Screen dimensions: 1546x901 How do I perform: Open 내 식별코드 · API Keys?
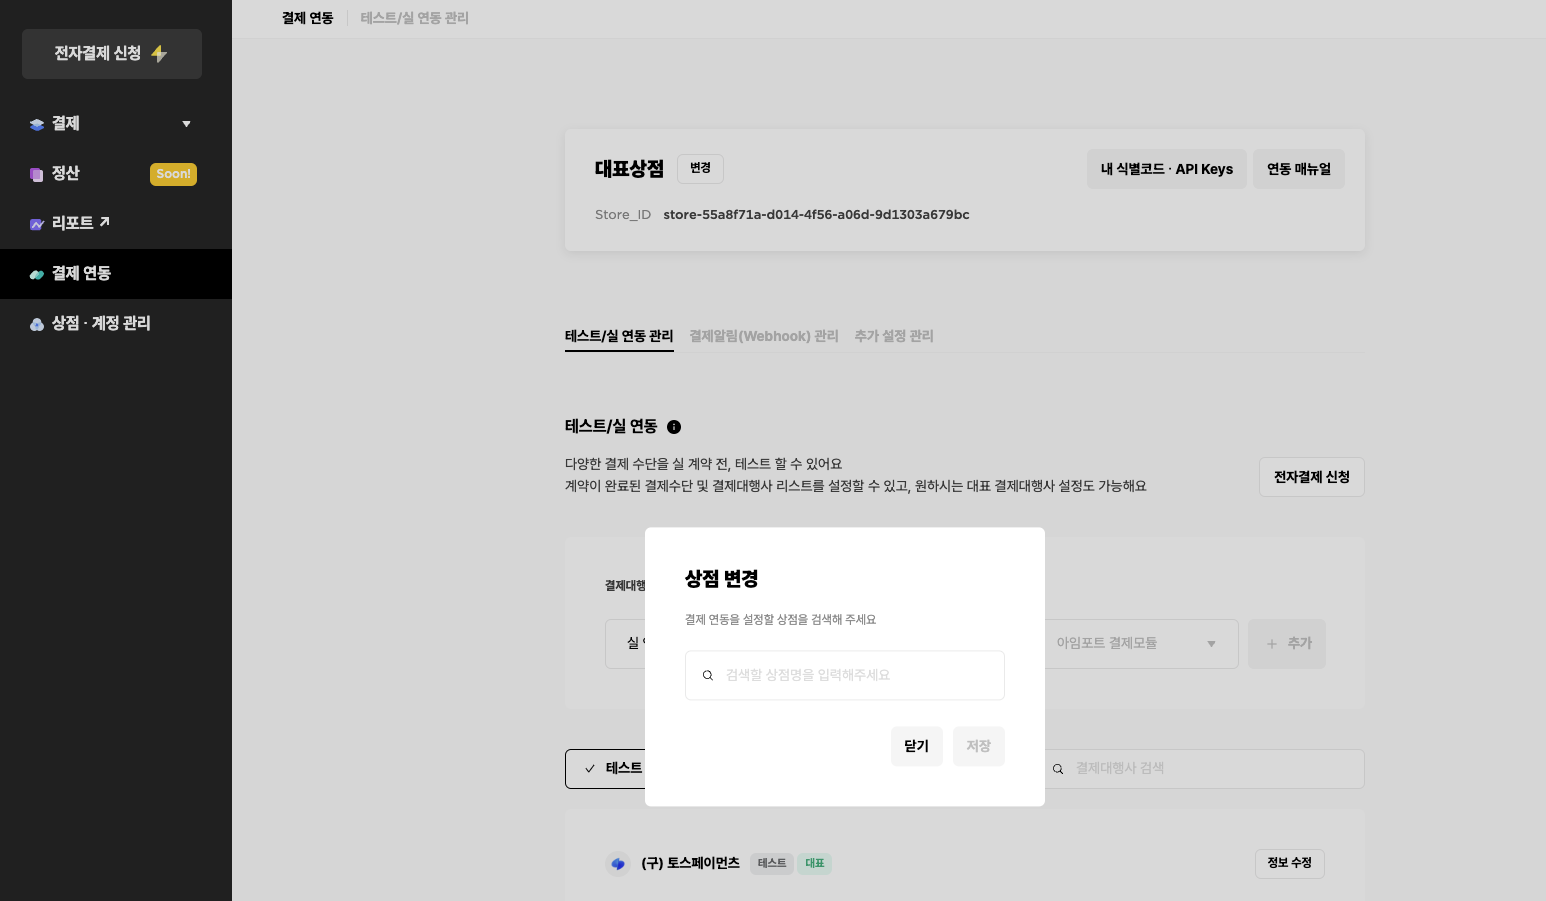pos(1166,169)
